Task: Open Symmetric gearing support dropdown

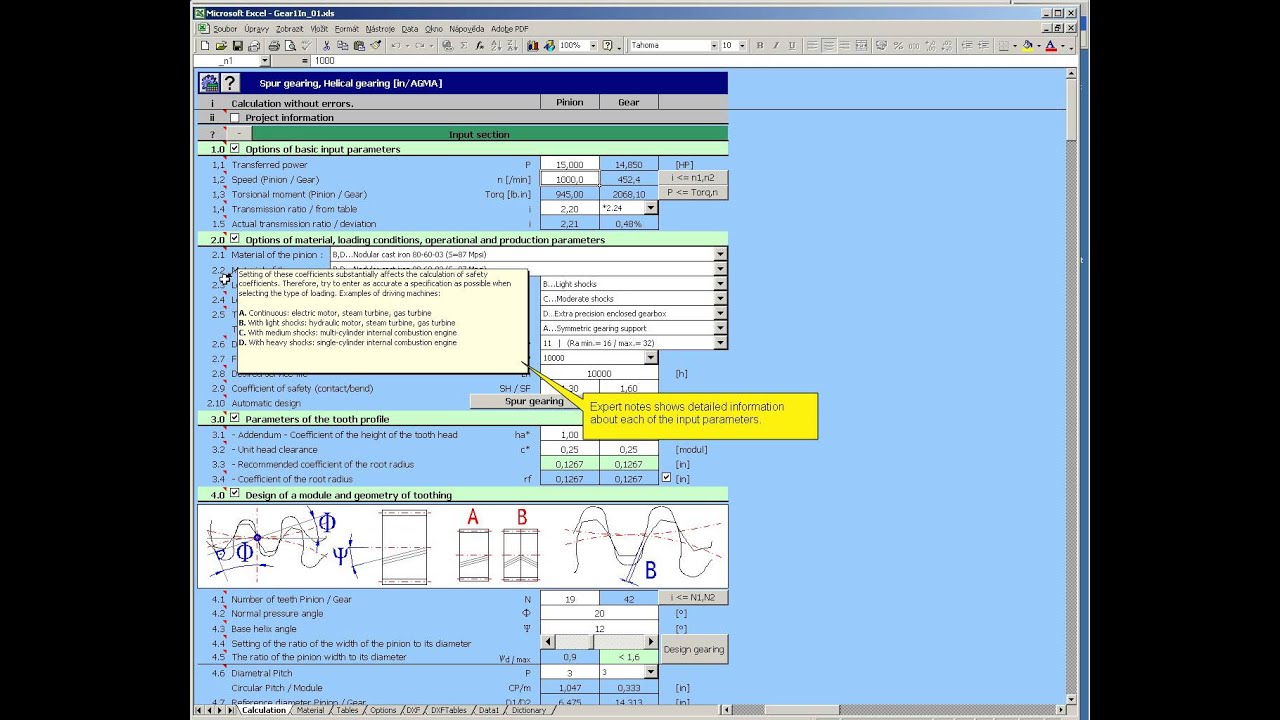Action: pyautogui.click(x=720, y=328)
